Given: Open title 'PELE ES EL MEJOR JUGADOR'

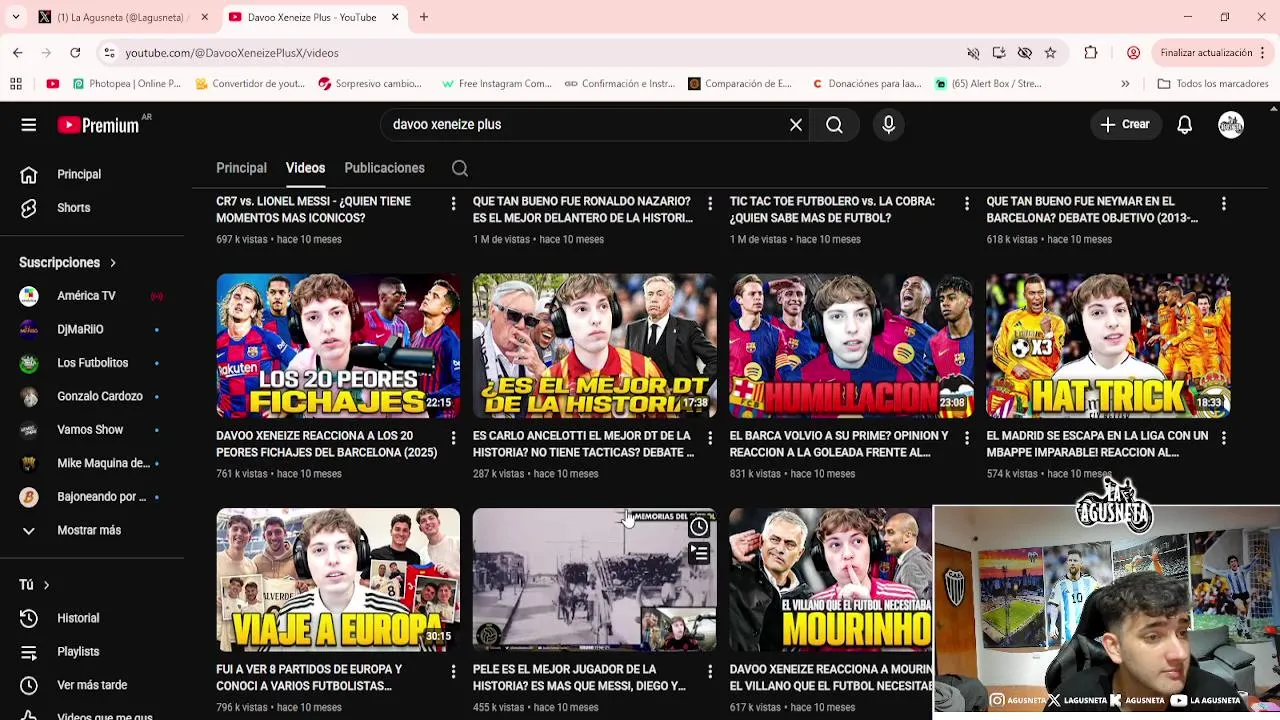Looking at the screenshot, I should pyautogui.click(x=579, y=678).
